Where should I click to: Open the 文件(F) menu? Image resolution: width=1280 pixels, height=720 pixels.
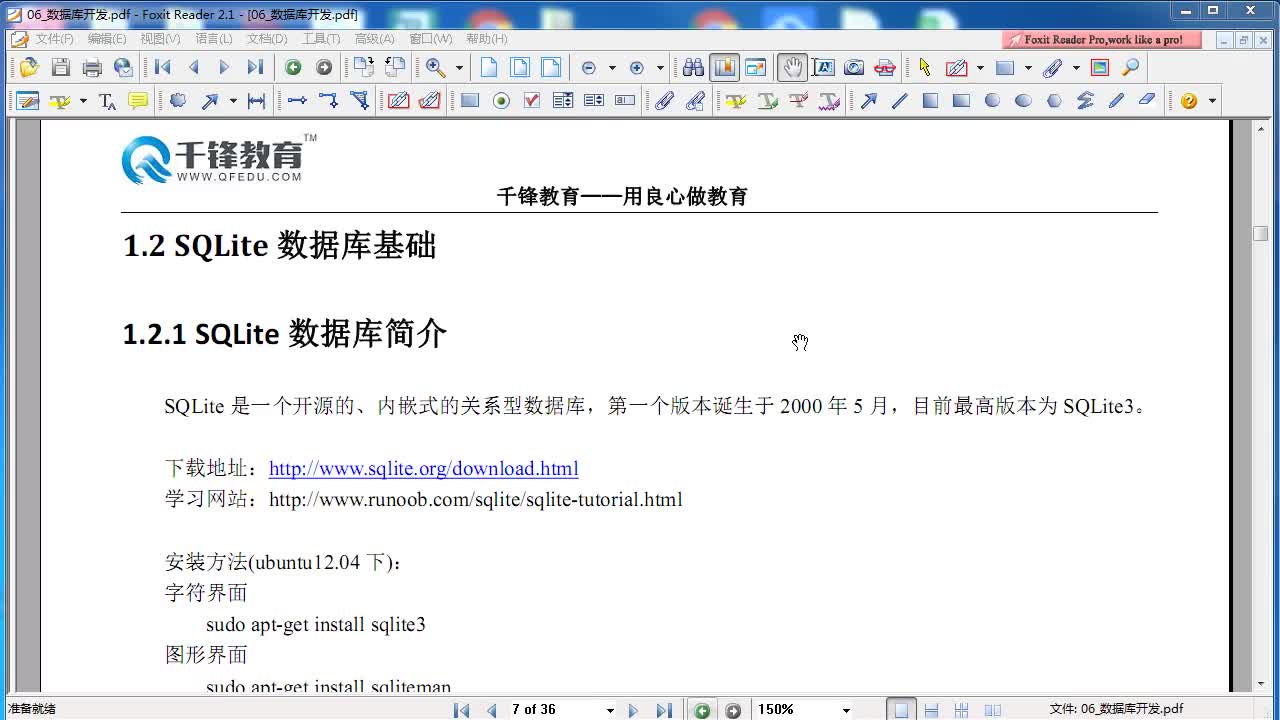pos(55,39)
